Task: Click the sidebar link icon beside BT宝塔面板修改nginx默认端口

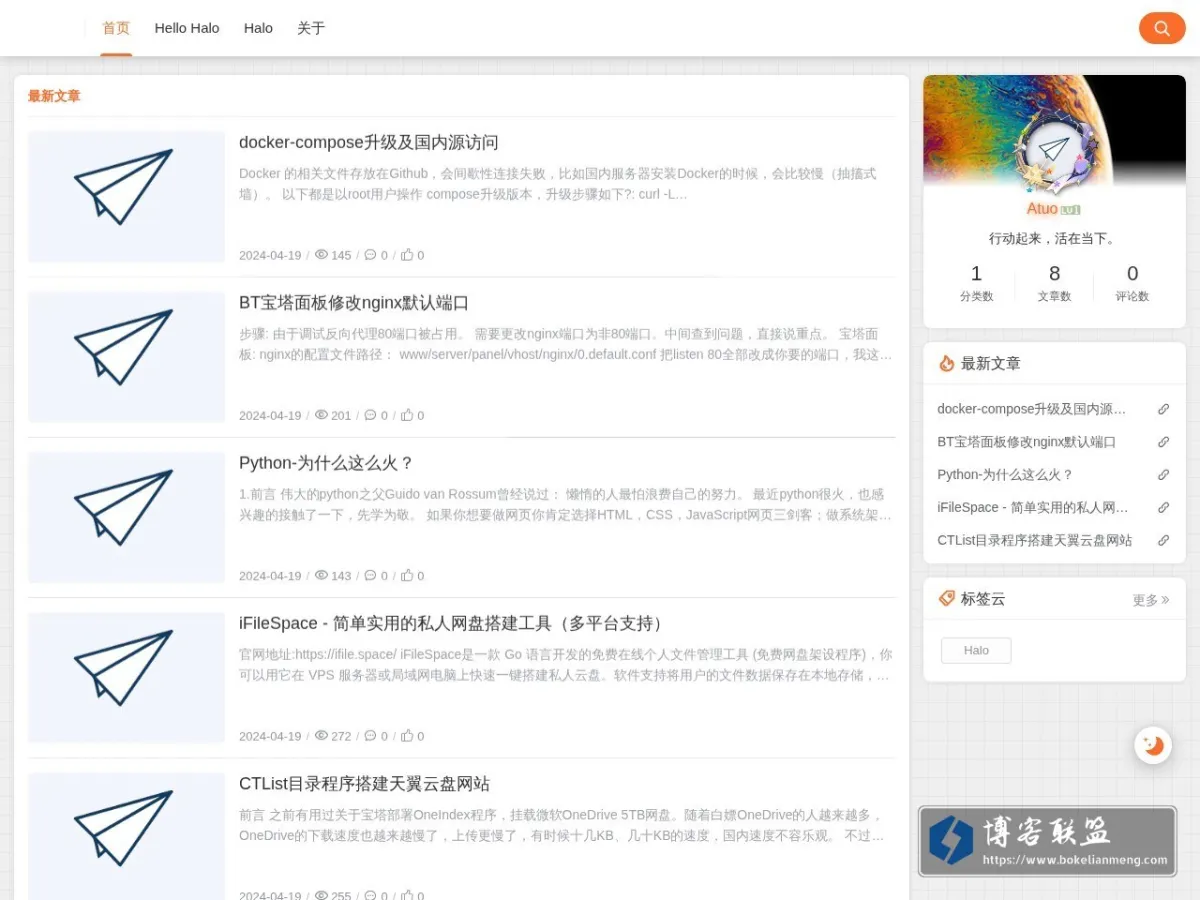Action: [1163, 442]
